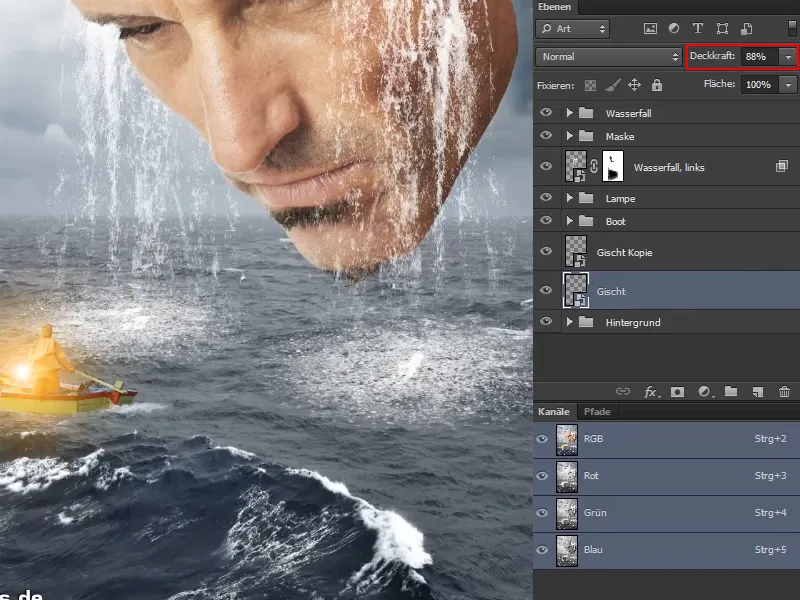
Task: Click the link layers icon
Action: pyautogui.click(x=622, y=391)
